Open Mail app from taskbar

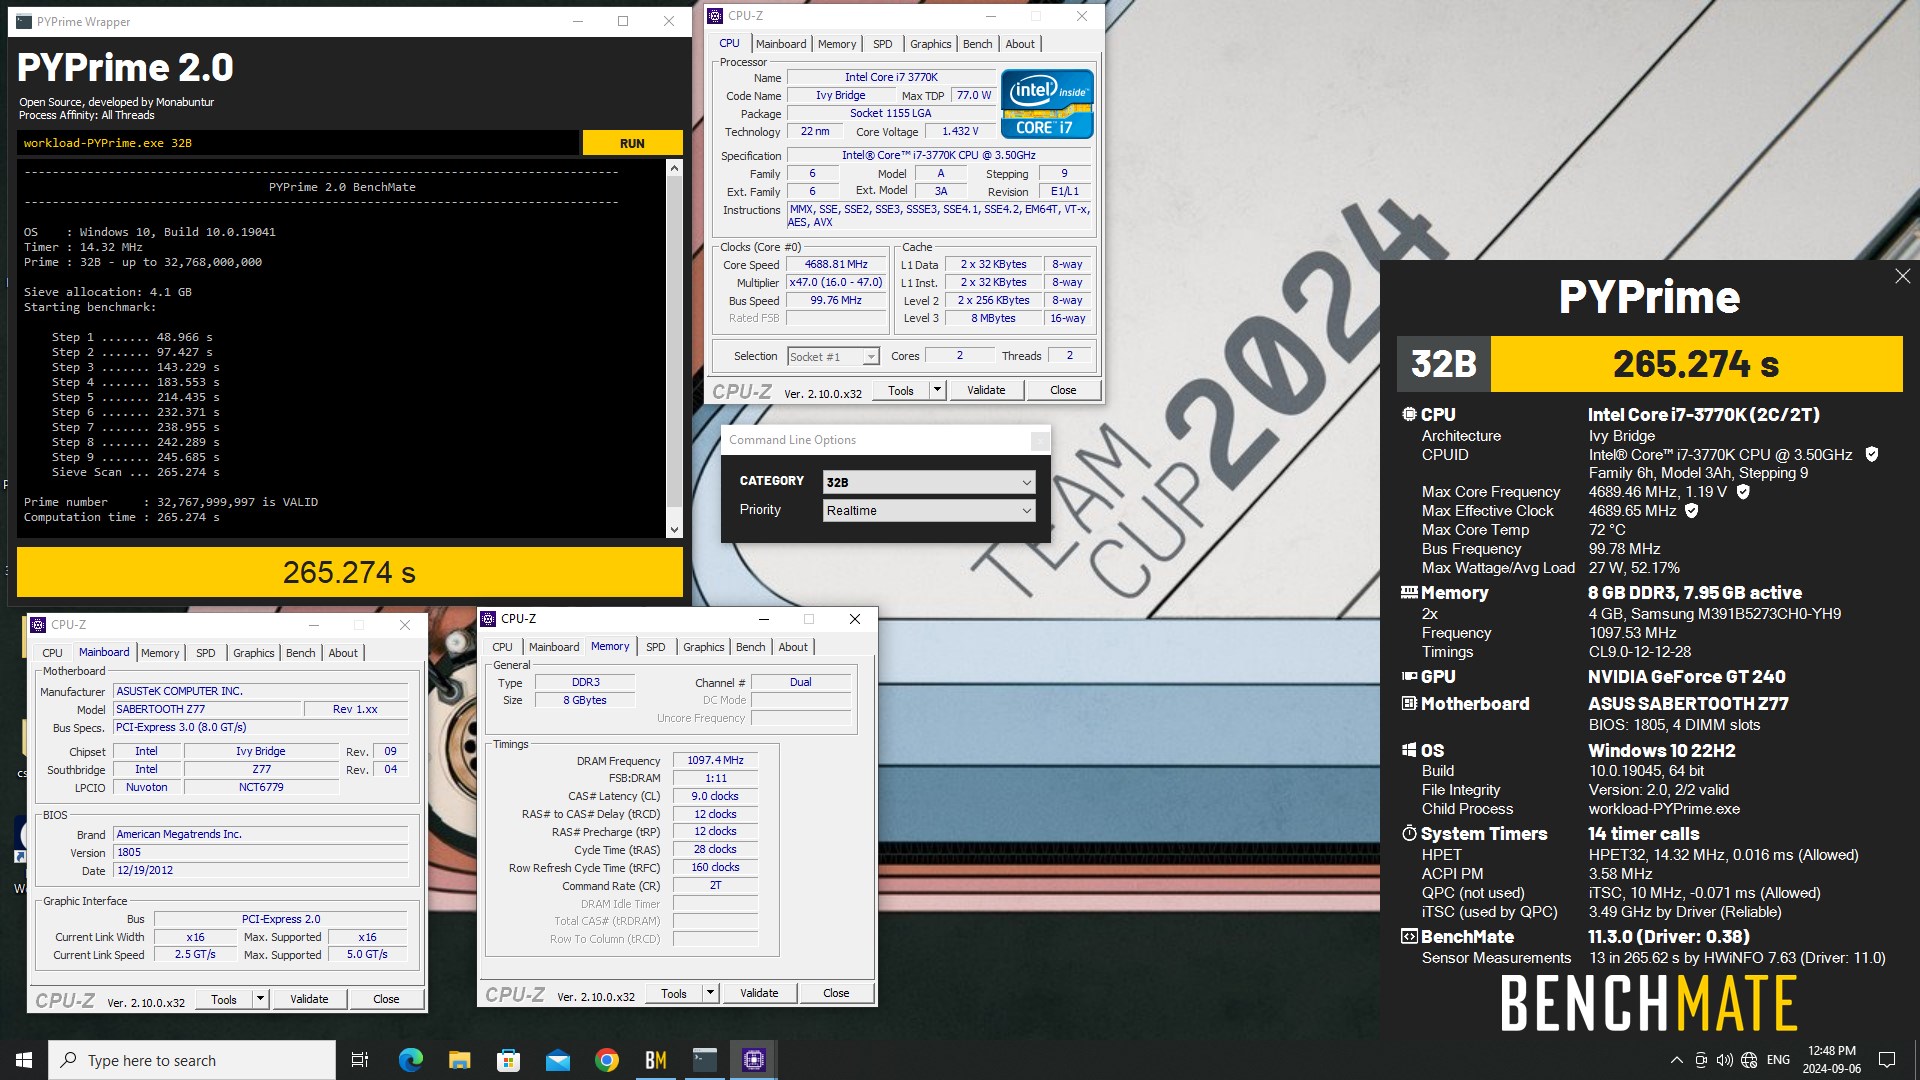[x=557, y=1060]
